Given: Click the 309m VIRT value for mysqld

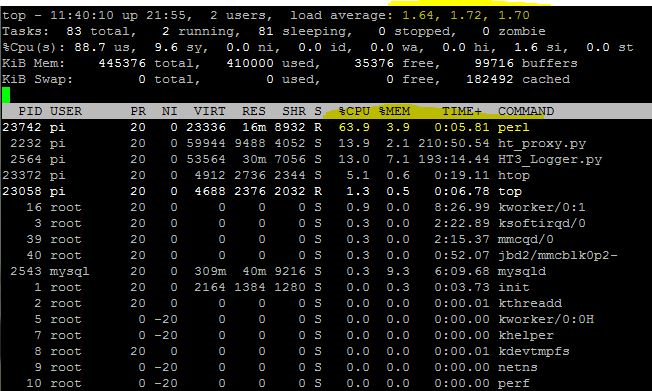Looking at the screenshot, I should tap(210, 271).
